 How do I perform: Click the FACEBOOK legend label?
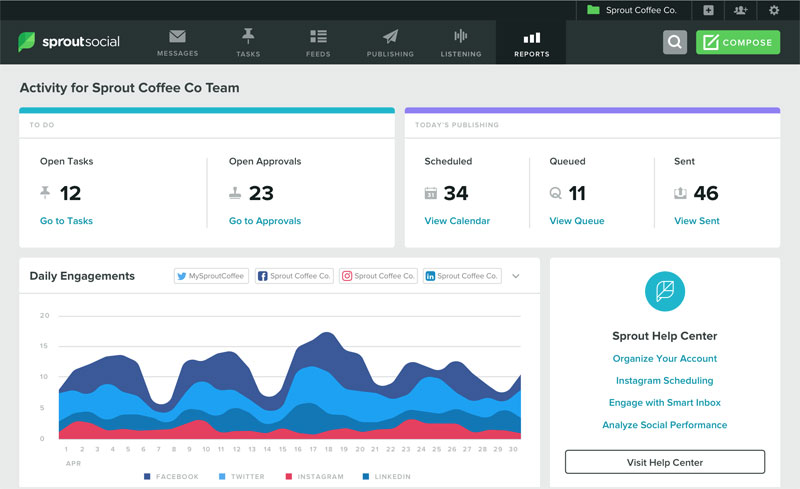tap(177, 476)
